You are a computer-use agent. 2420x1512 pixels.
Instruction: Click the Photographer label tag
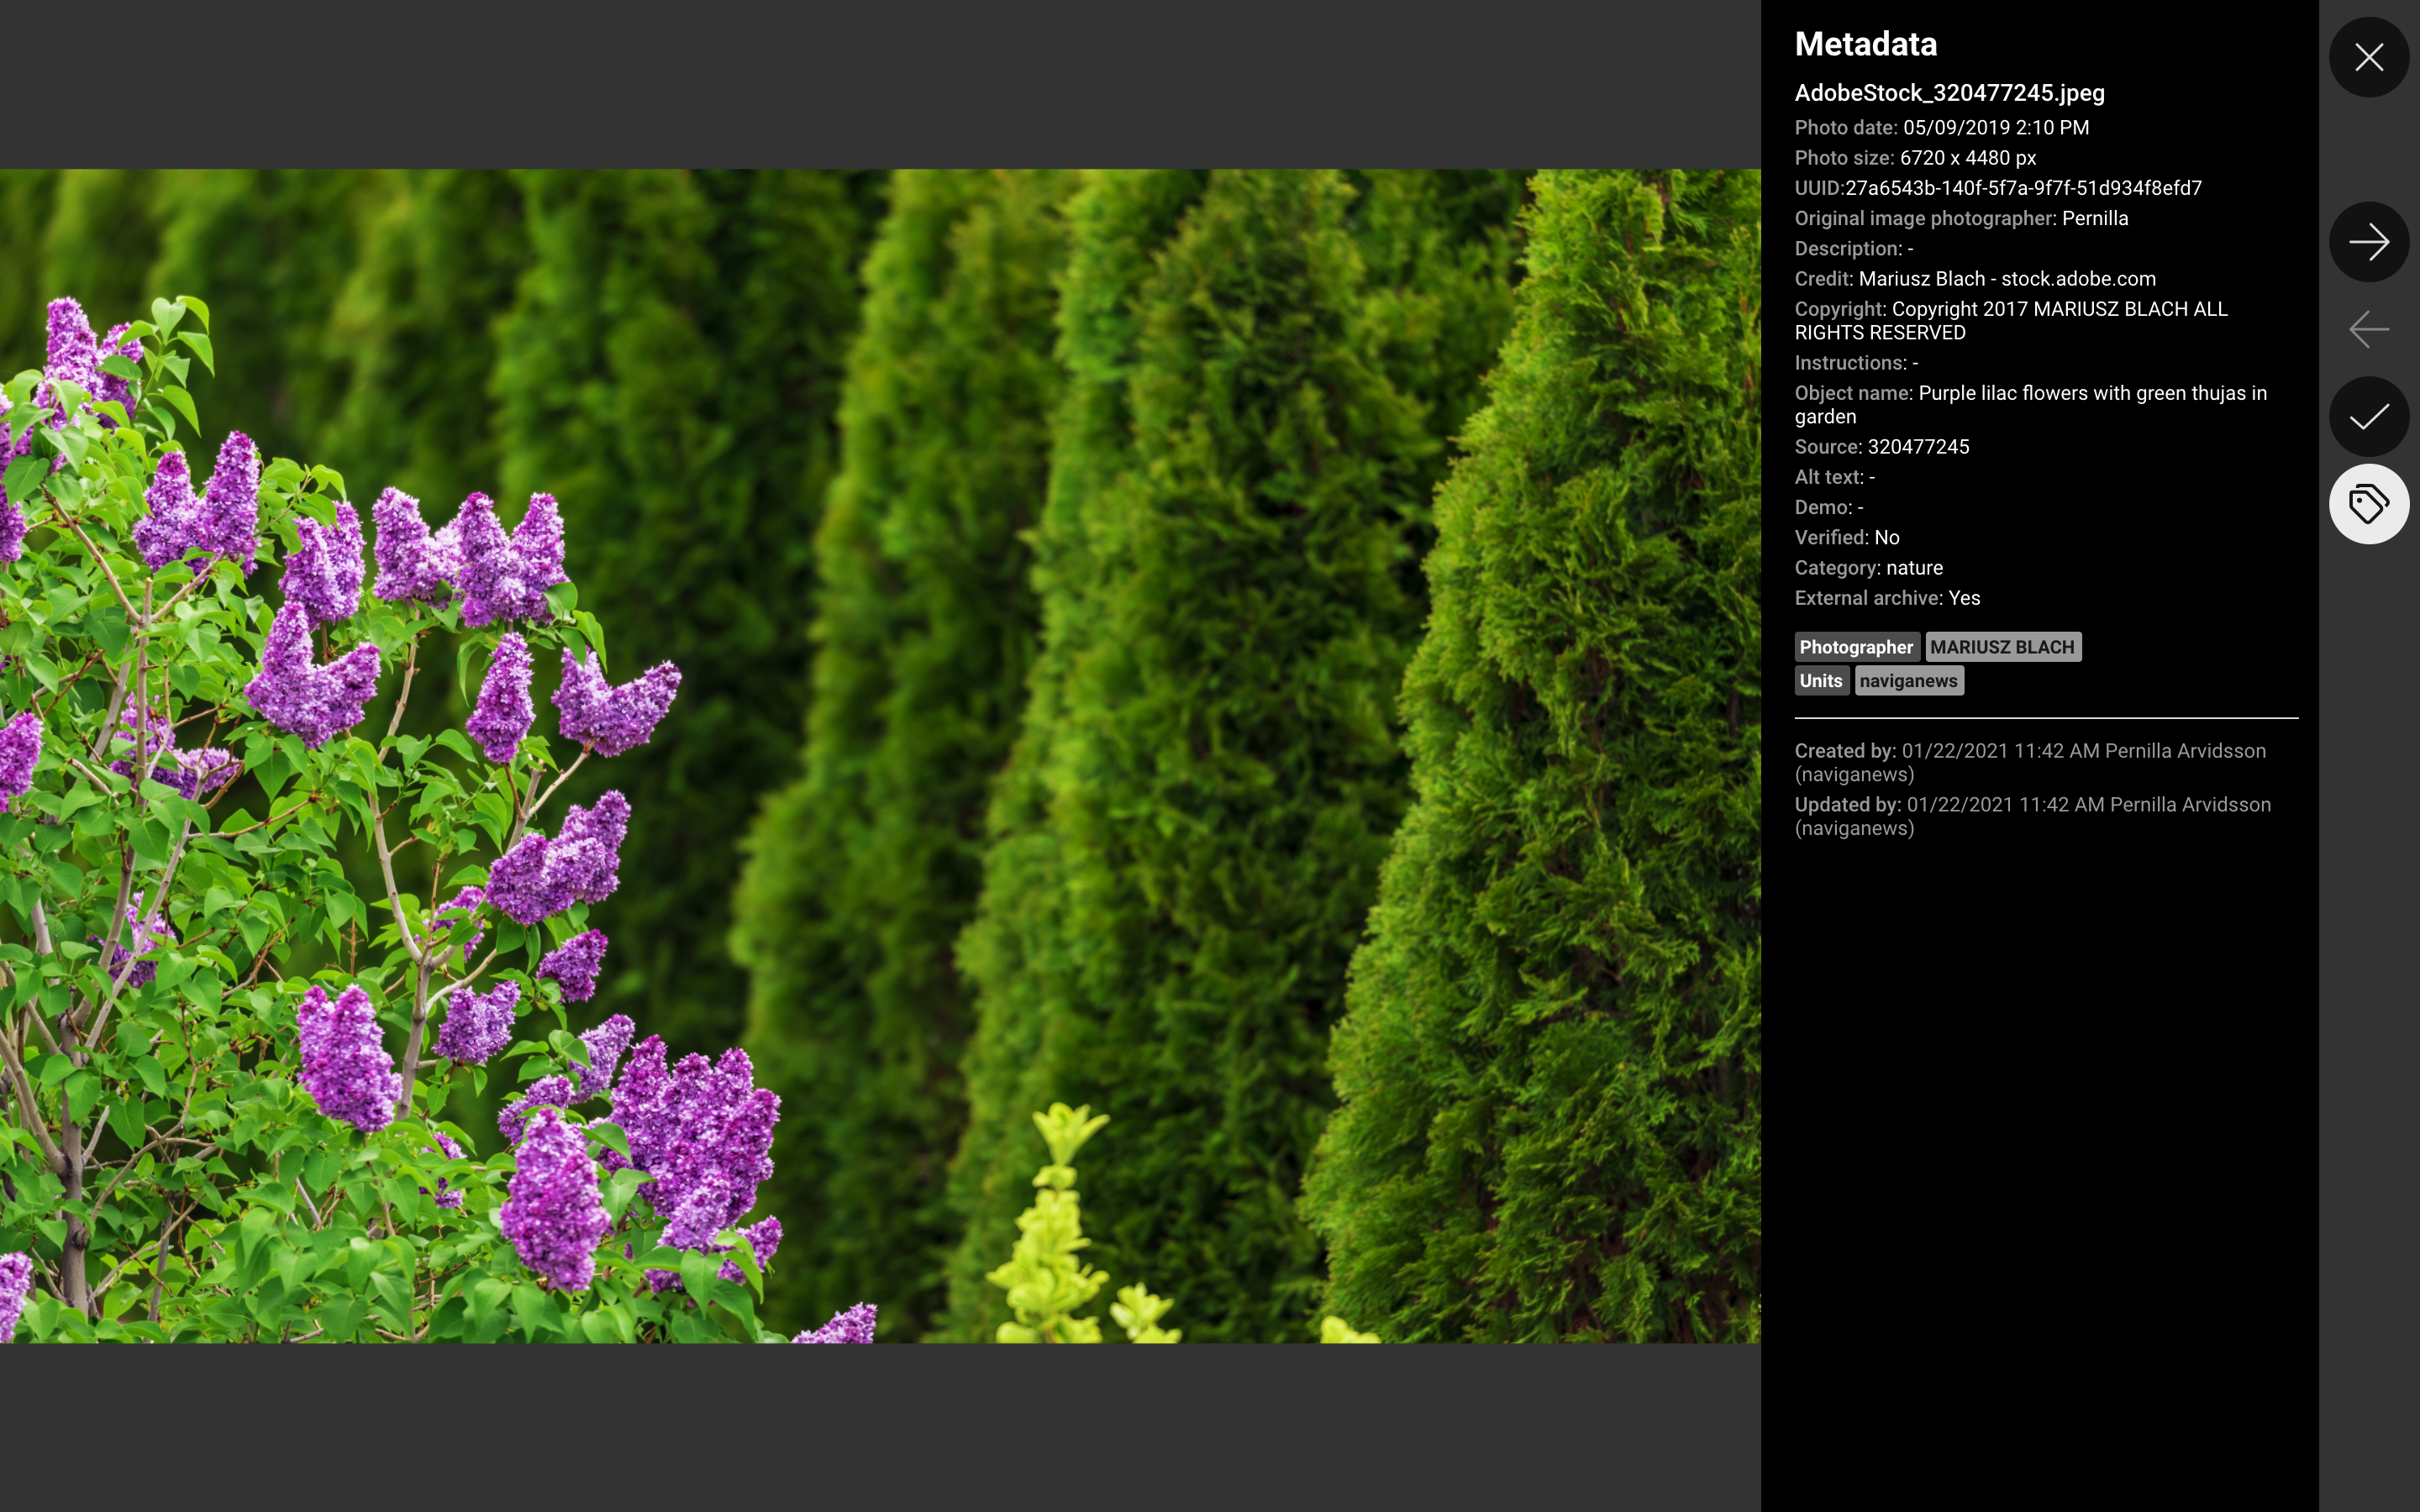pyautogui.click(x=1856, y=647)
